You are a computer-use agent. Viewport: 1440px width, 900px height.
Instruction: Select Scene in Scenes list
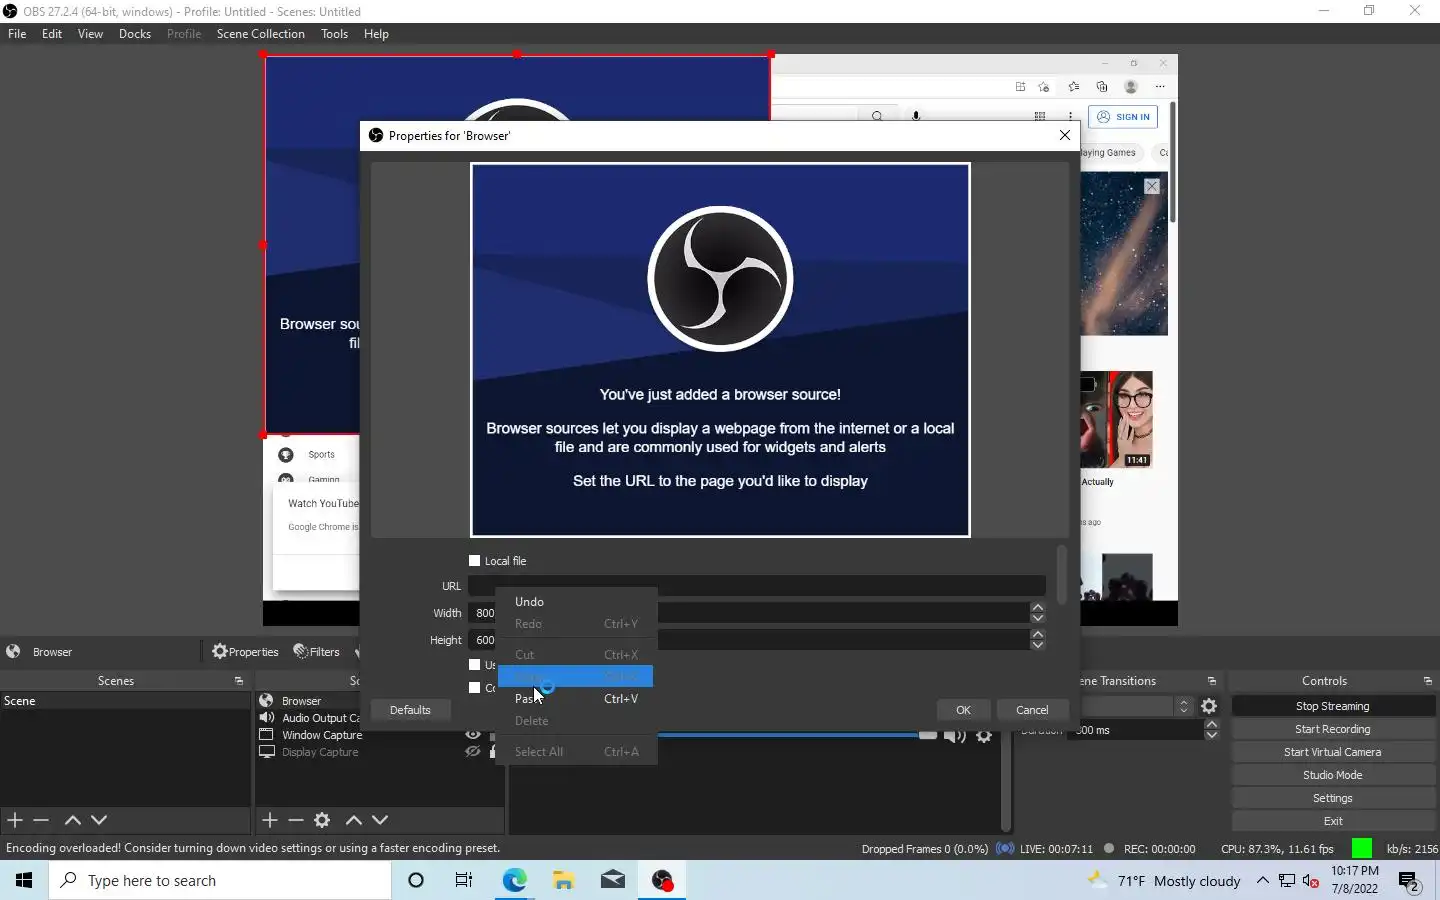tap(125, 701)
